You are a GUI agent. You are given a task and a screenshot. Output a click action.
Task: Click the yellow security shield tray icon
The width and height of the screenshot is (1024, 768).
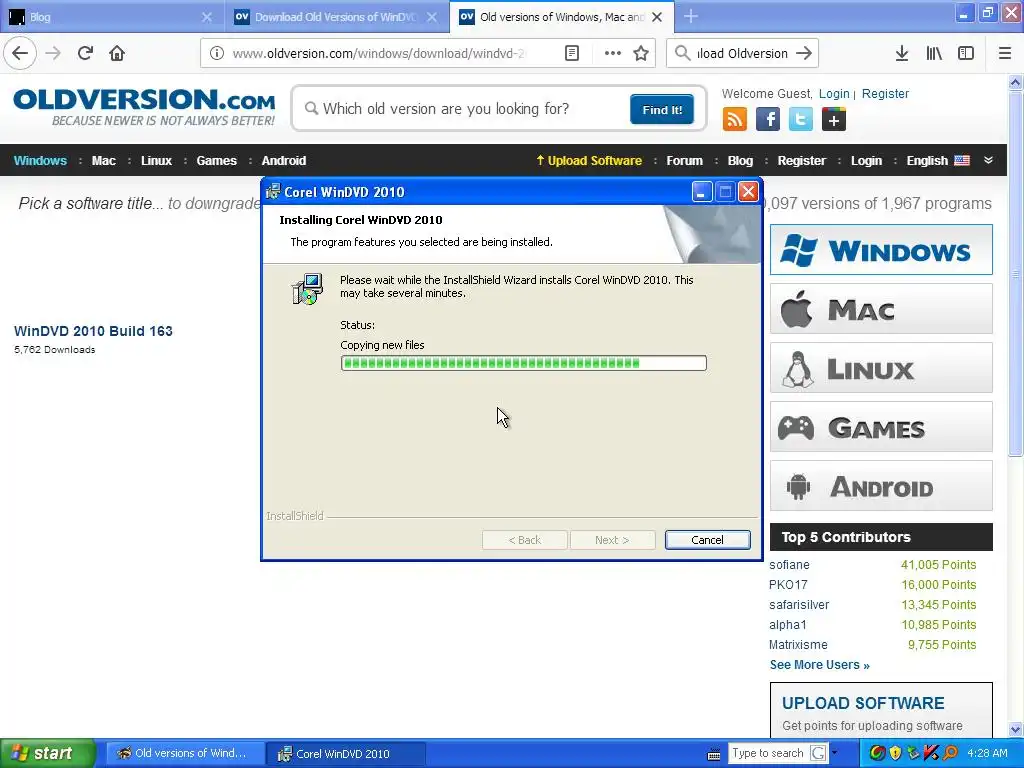tap(895, 753)
